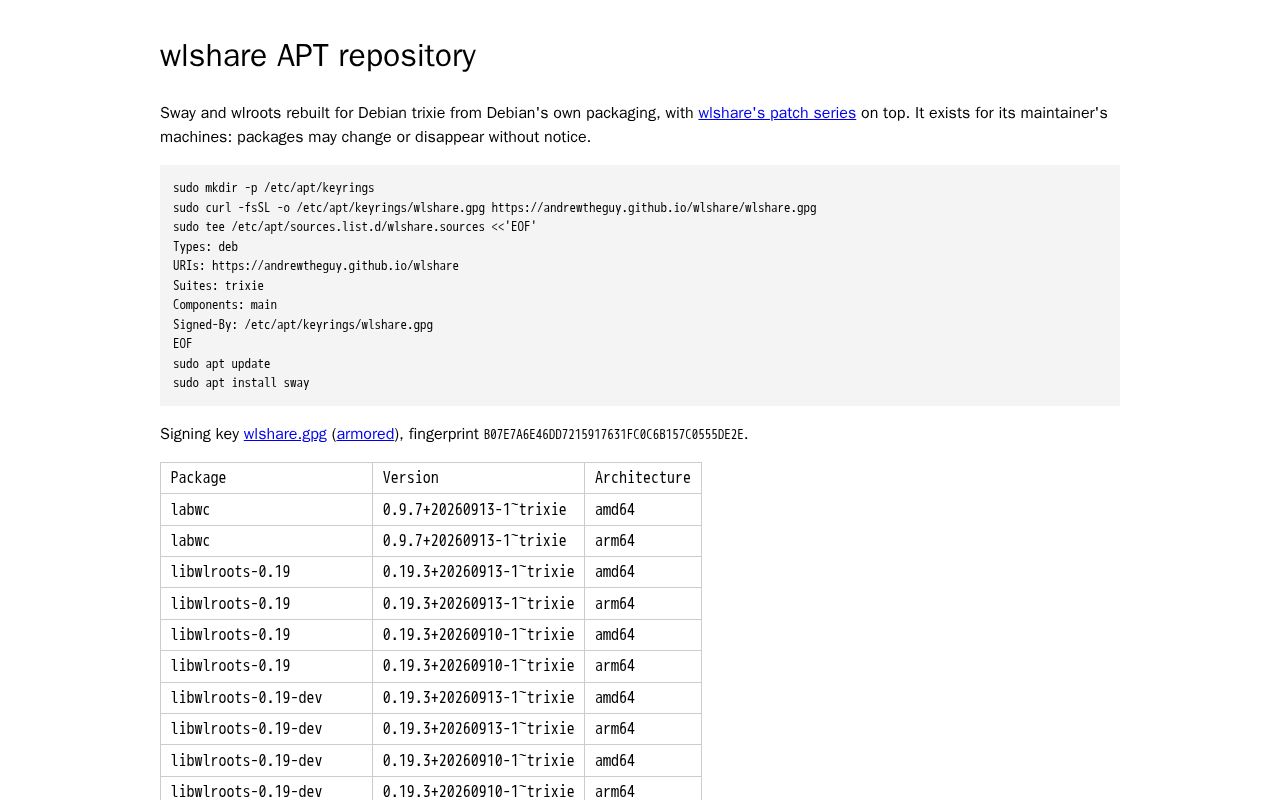The height and width of the screenshot is (800, 1280).
Task: Click the Version column header
Action: click(478, 478)
